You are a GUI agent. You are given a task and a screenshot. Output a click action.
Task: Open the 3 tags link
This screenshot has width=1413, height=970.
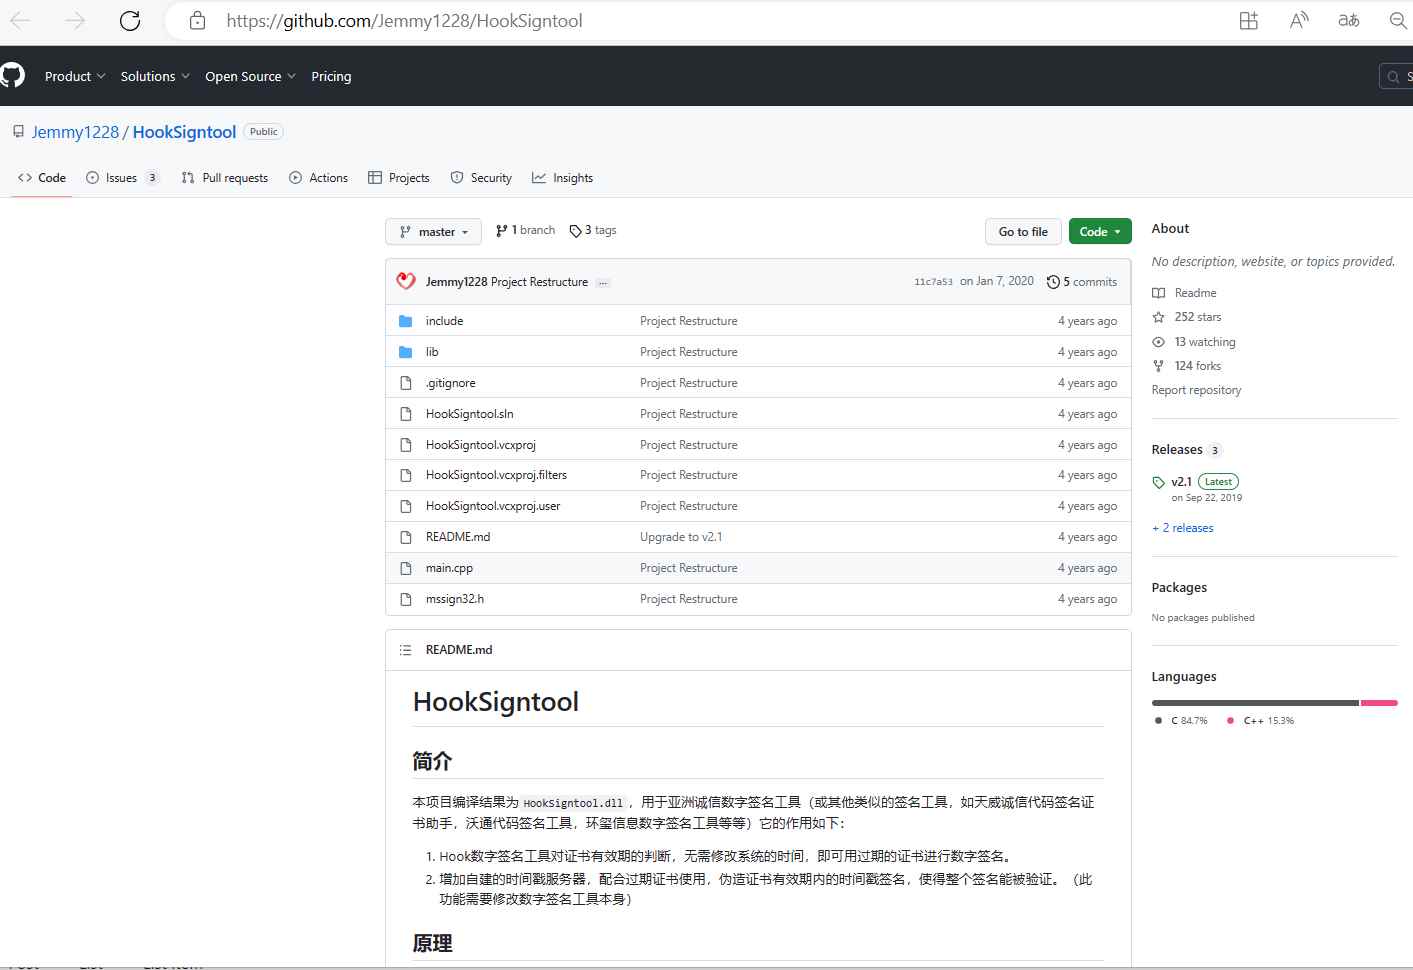pyautogui.click(x=593, y=230)
